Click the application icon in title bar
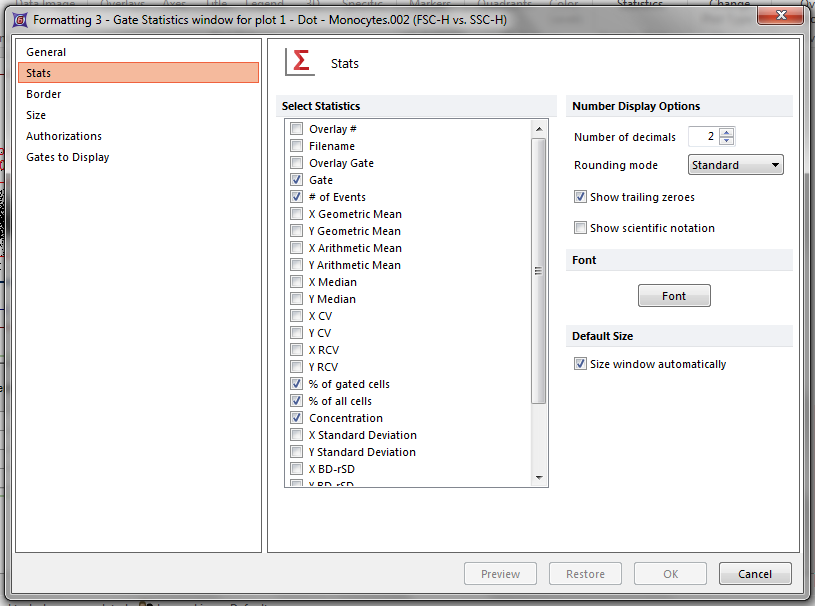The image size is (815, 606). 20,16
